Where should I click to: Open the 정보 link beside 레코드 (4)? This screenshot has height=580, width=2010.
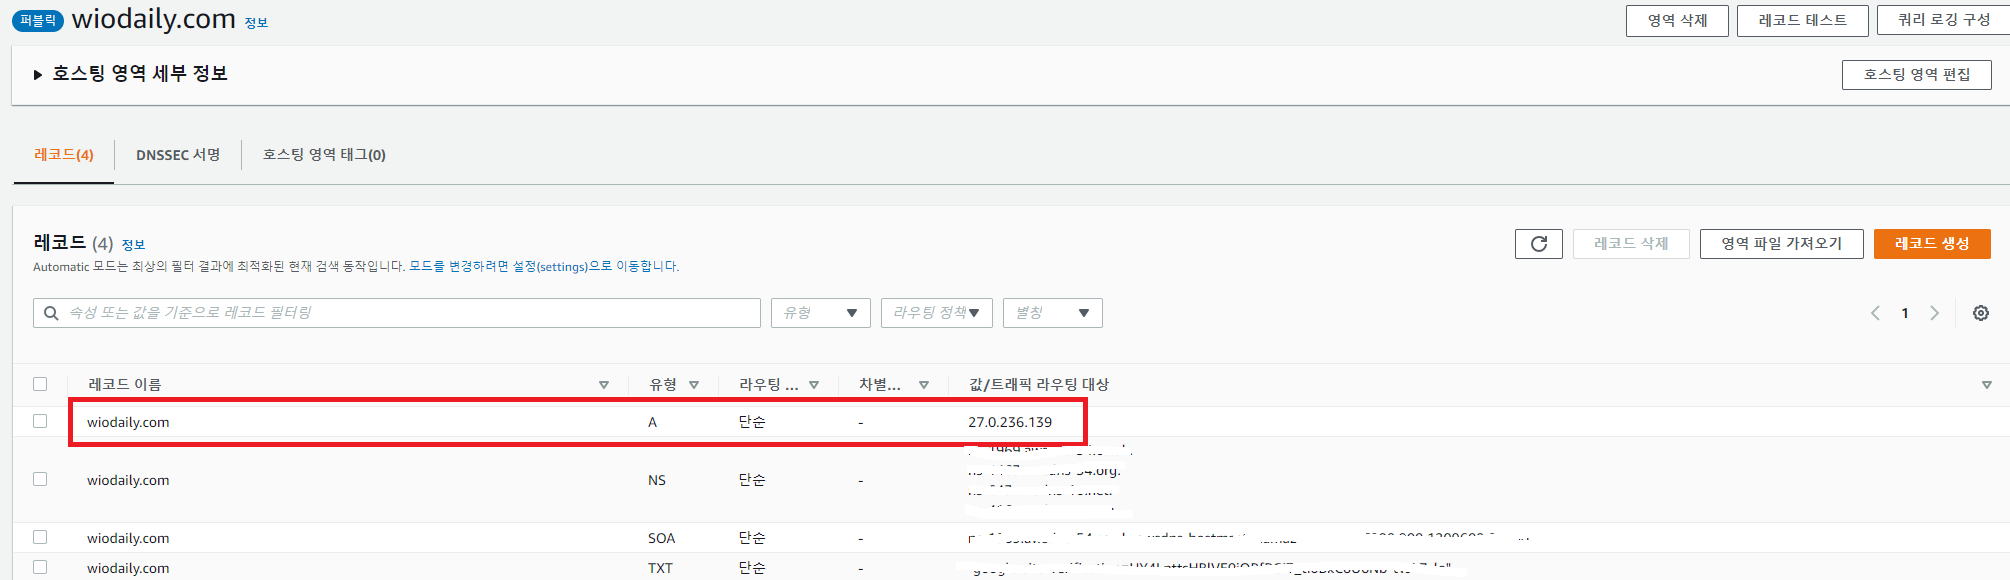(x=133, y=245)
